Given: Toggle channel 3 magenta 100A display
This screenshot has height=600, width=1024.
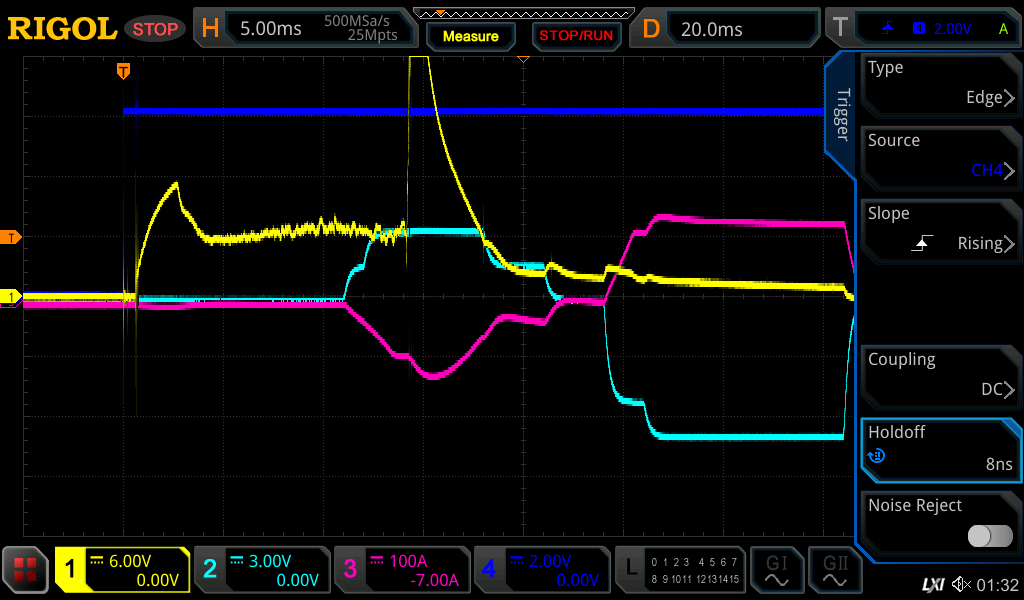Looking at the screenshot, I should tap(401, 571).
